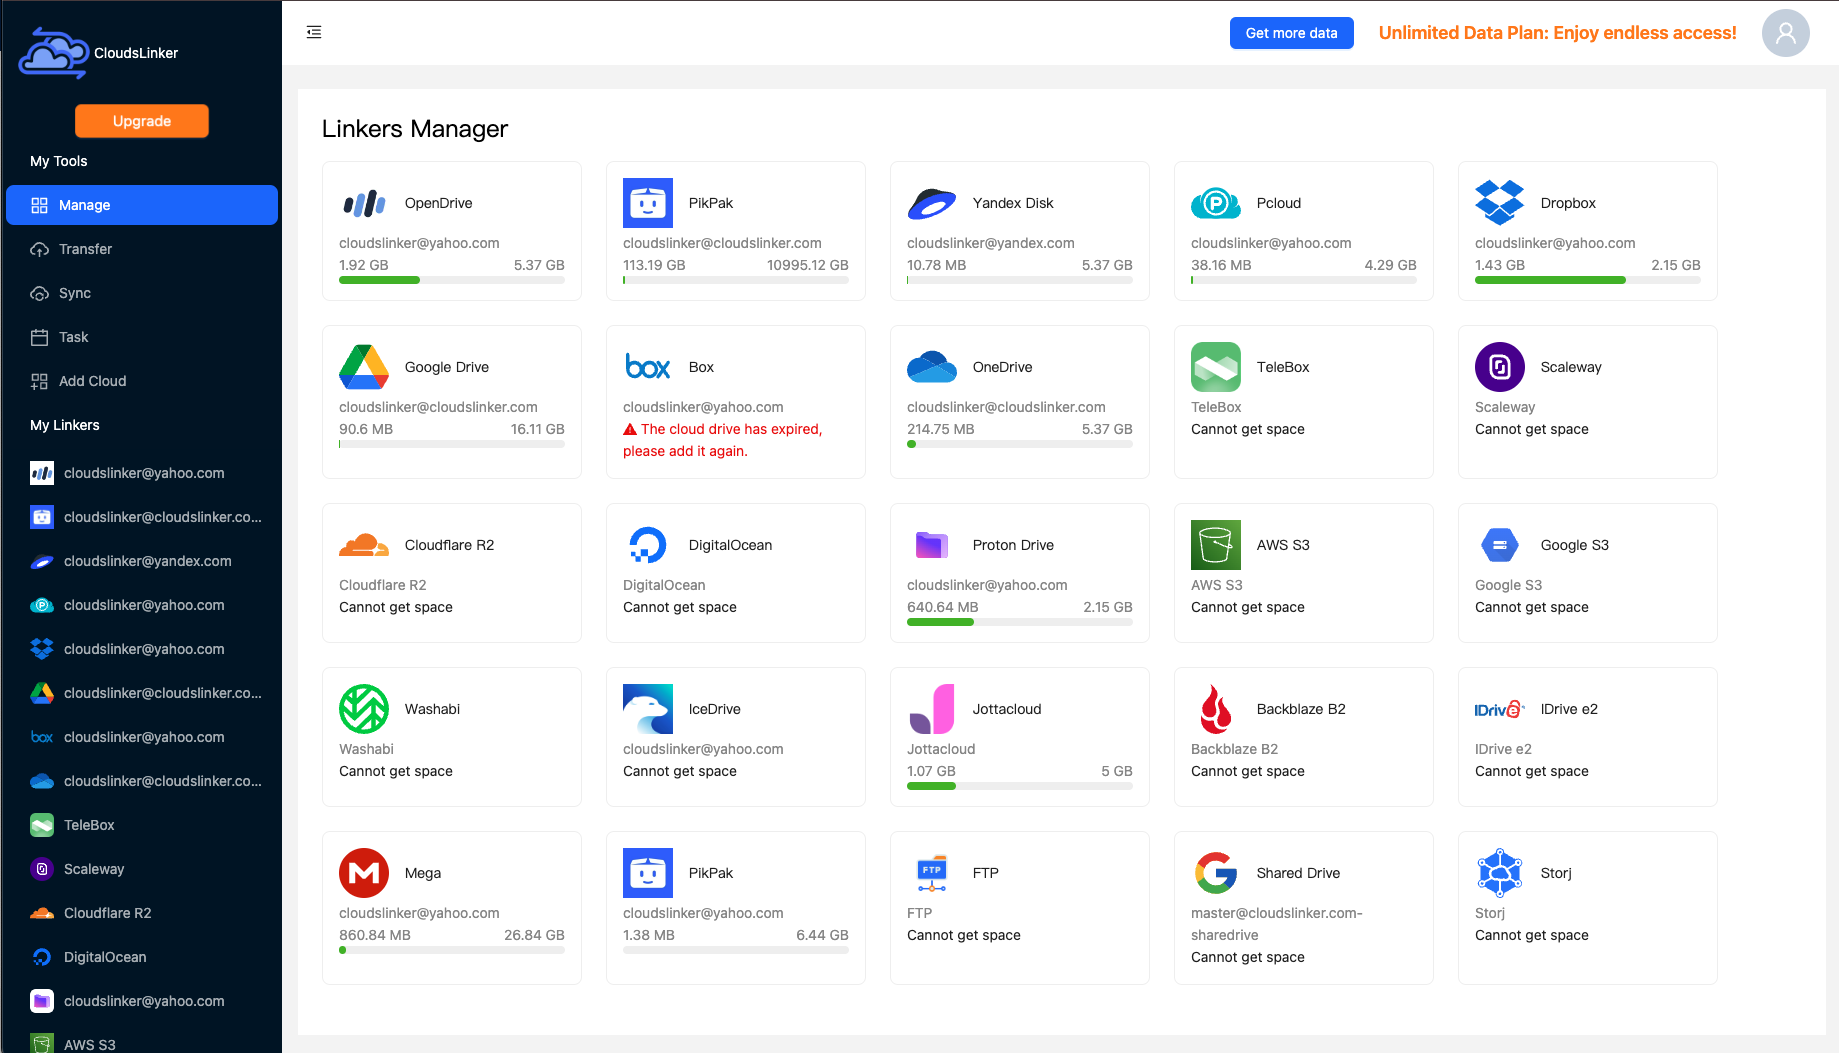The image size is (1839, 1053).
Task: Go to Manage in My Tools
Action: point(142,205)
